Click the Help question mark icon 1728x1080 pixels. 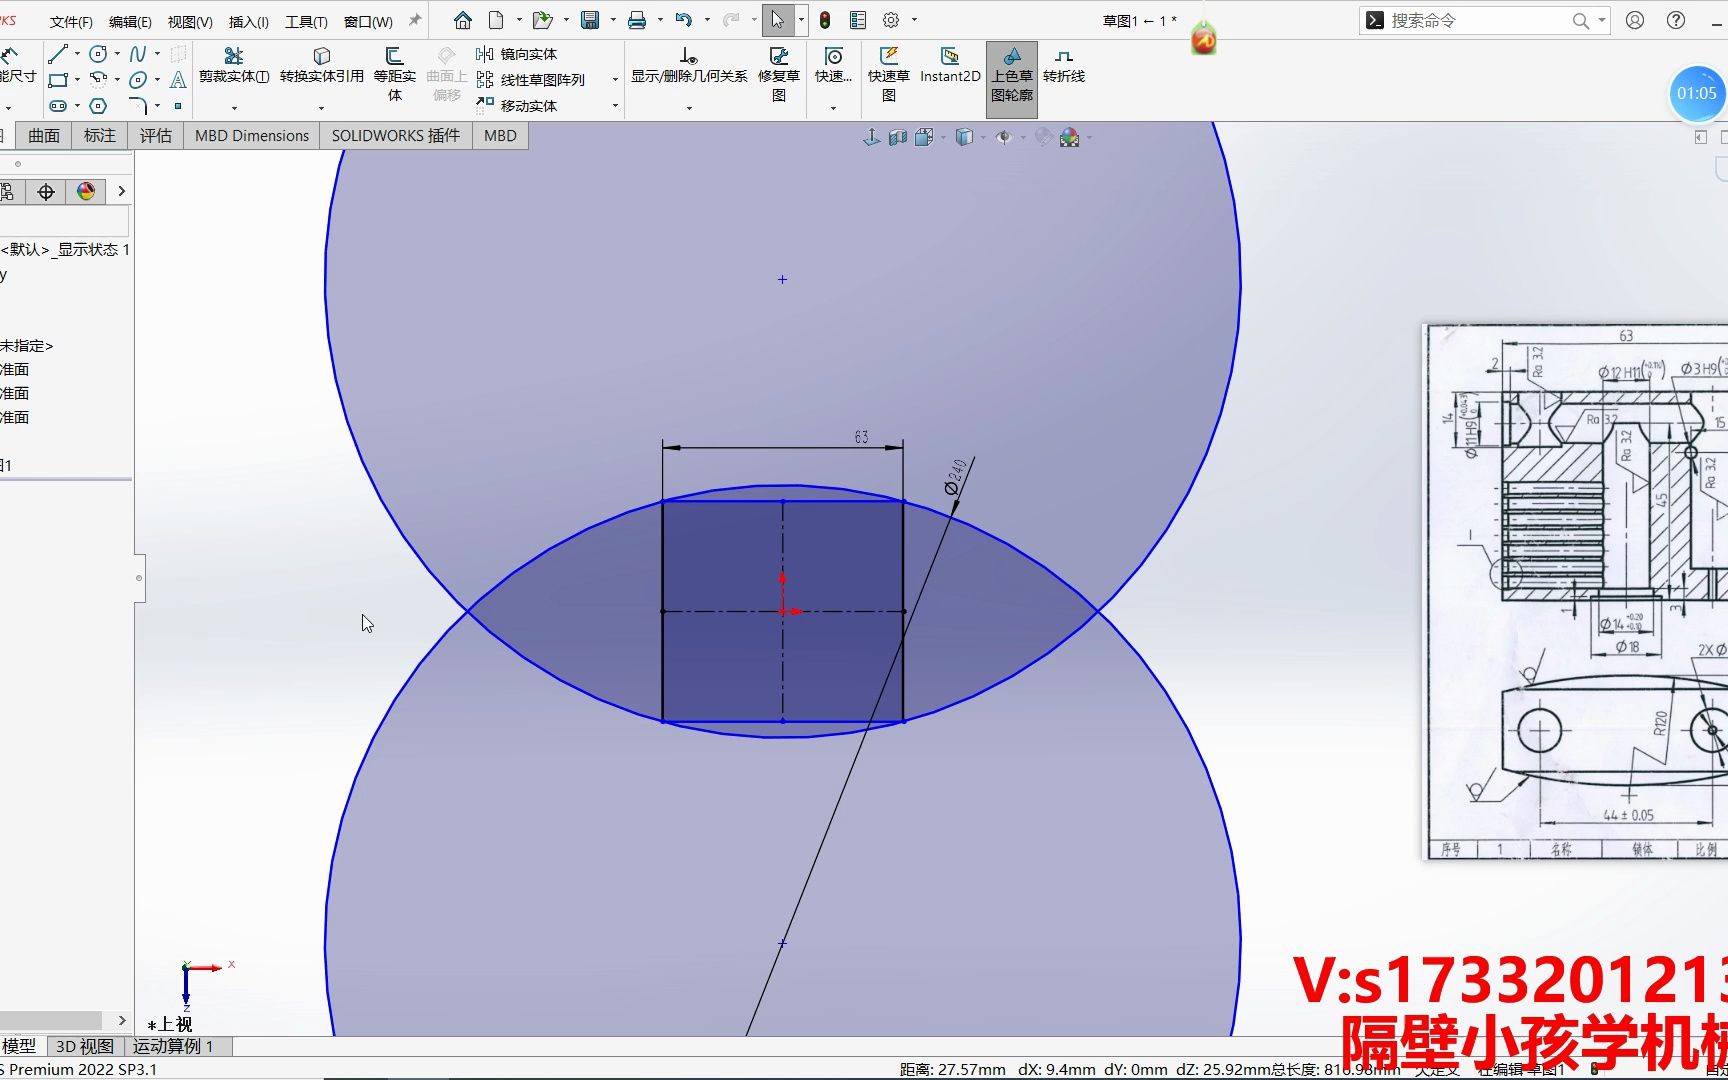coord(1676,20)
